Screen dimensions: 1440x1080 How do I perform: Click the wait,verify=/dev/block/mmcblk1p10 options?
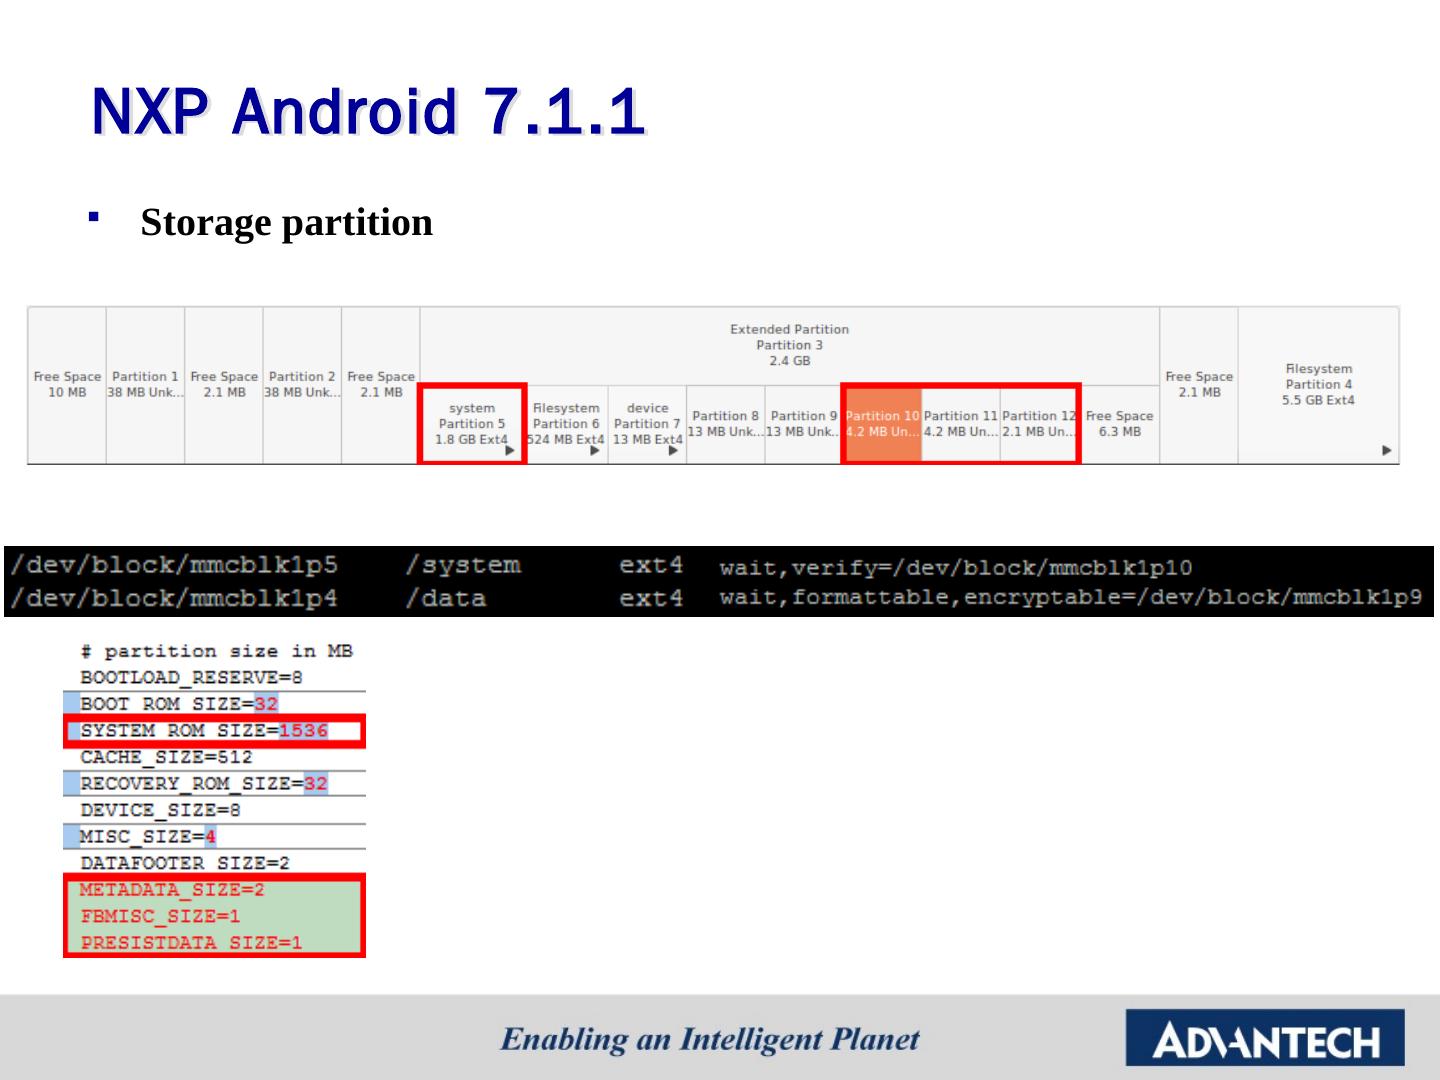click(x=956, y=568)
